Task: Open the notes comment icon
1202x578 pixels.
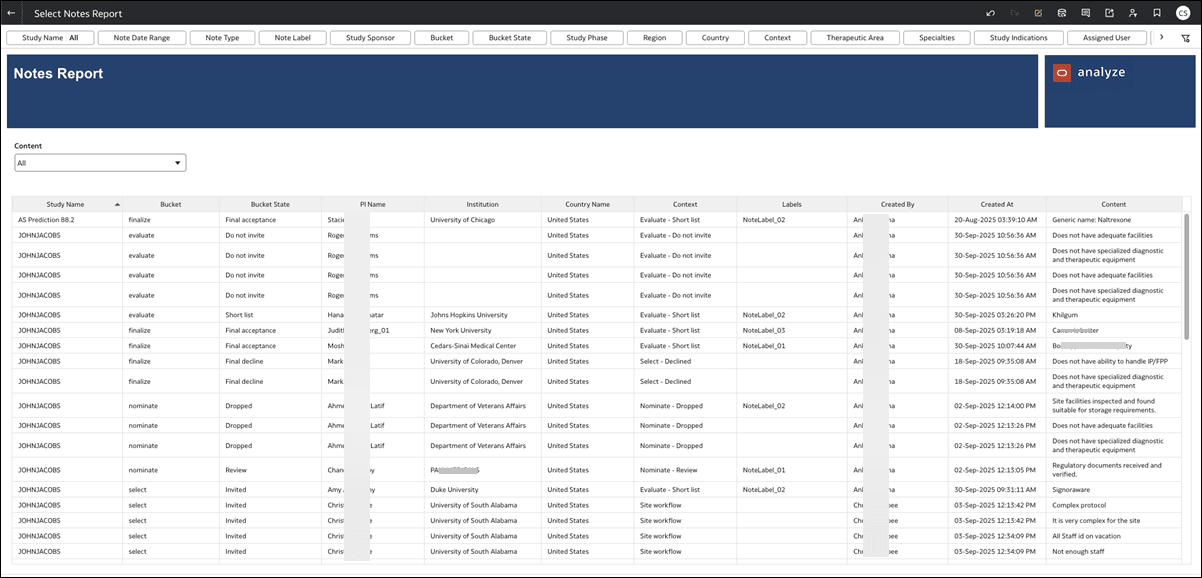Action: tap(1086, 13)
